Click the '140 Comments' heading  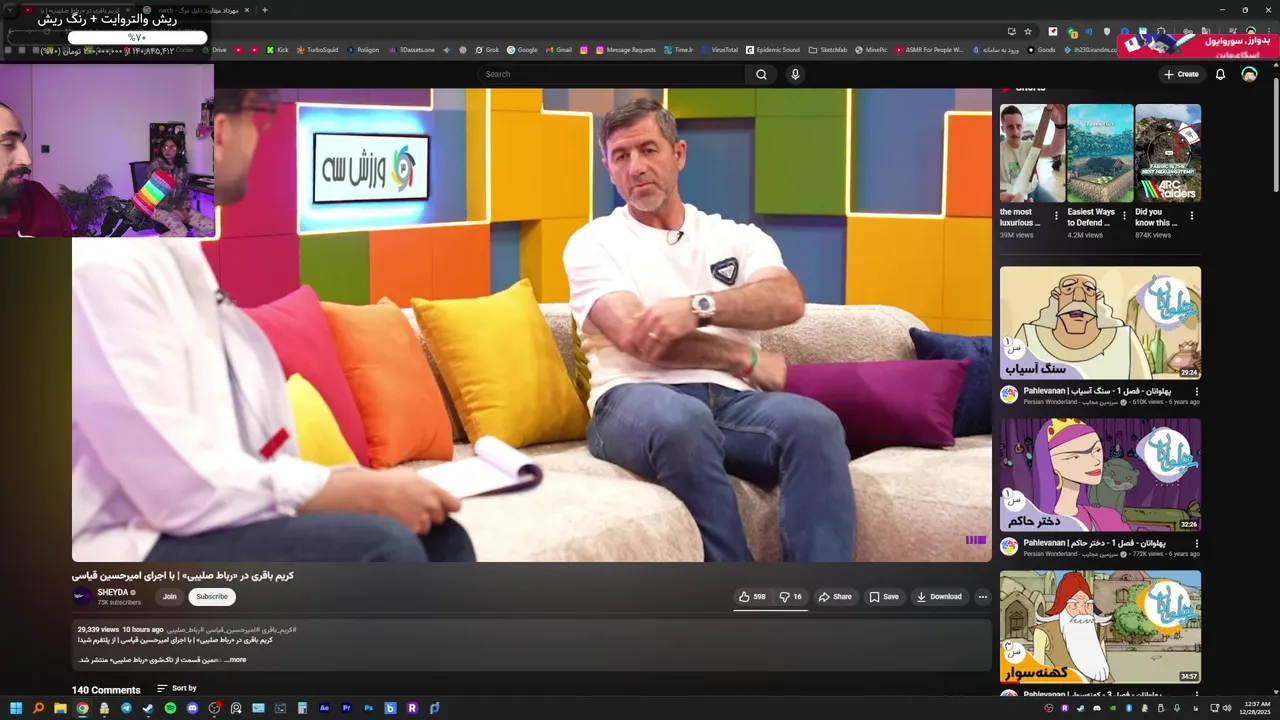coord(106,690)
